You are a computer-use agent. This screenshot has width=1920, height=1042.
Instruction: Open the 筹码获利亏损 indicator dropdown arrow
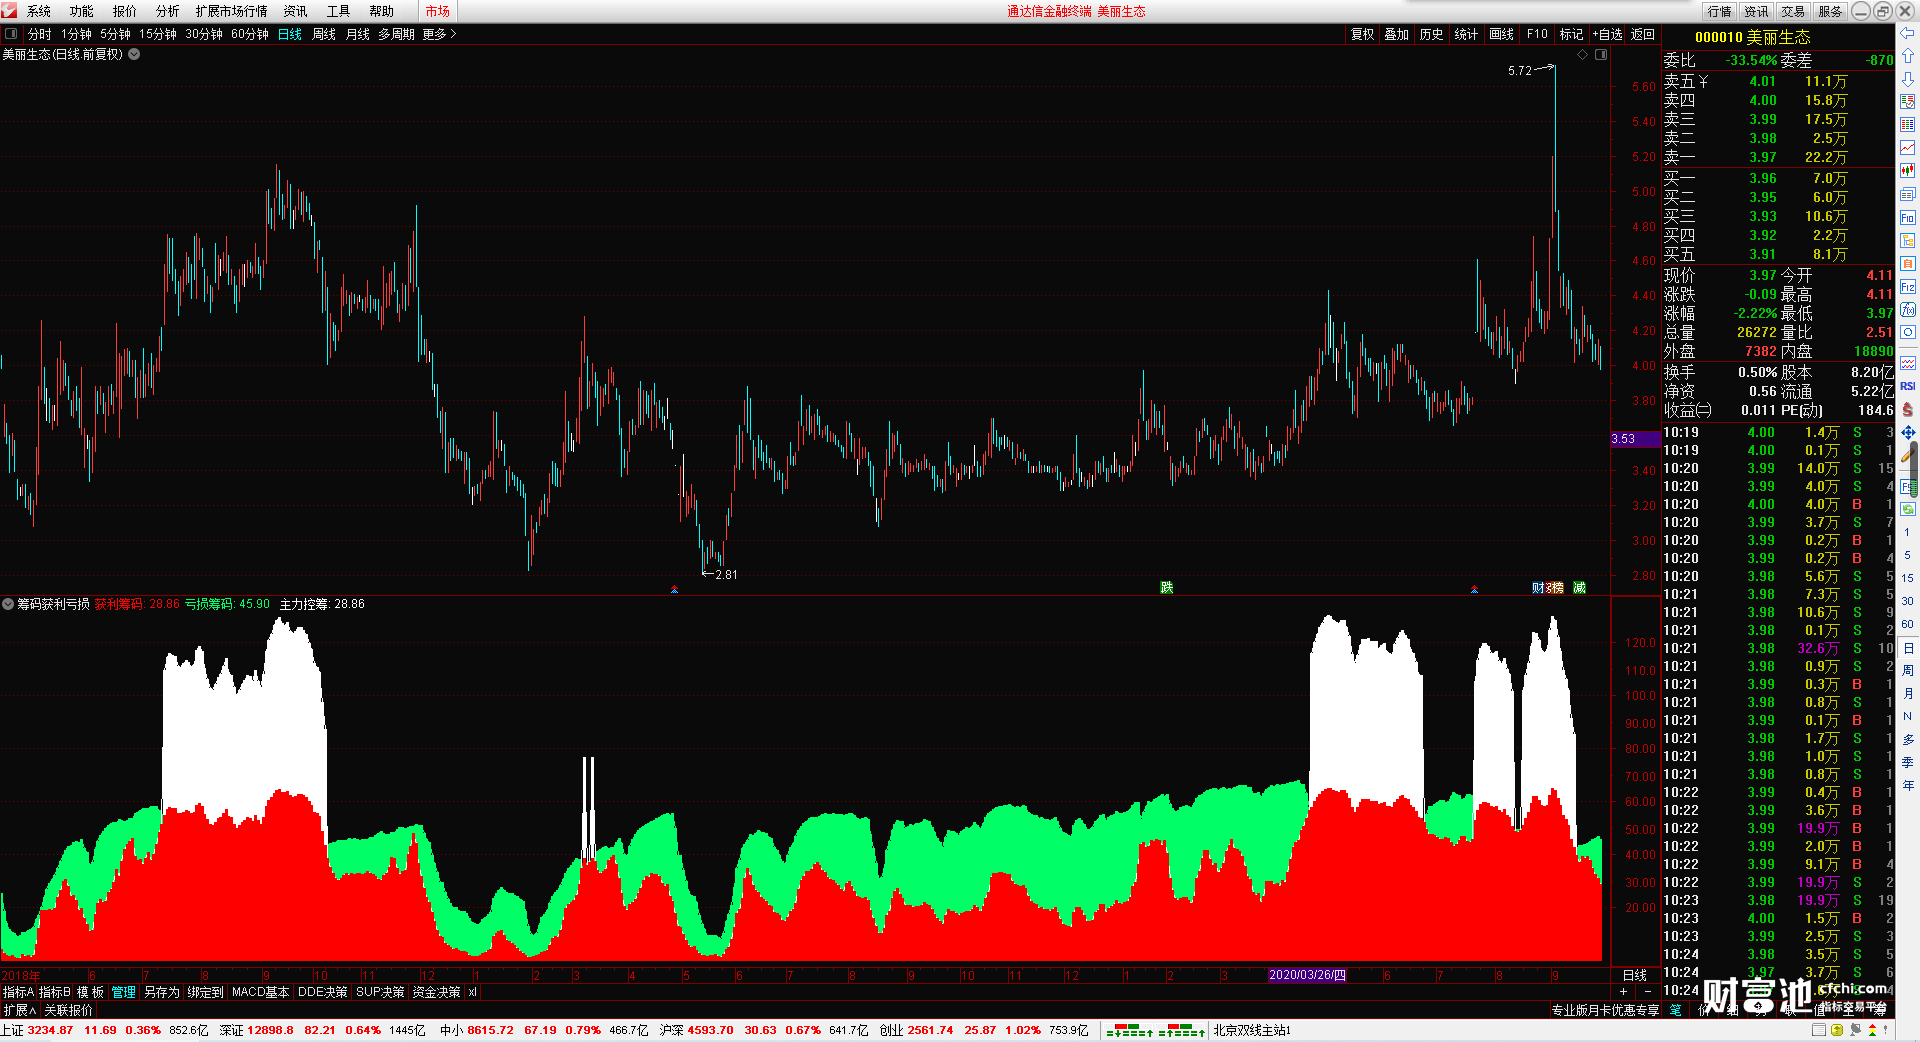[x=8, y=604]
